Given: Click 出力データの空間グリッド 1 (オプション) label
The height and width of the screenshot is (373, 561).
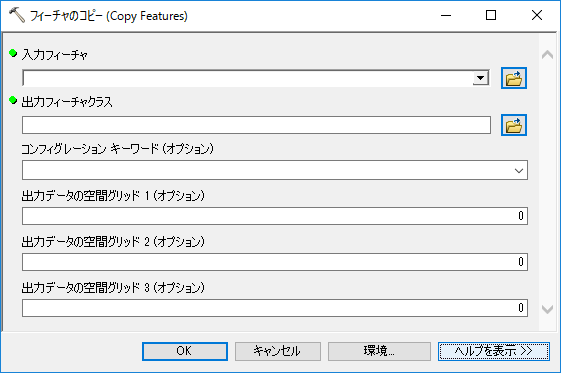Looking at the screenshot, I should [x=113, y=196].
